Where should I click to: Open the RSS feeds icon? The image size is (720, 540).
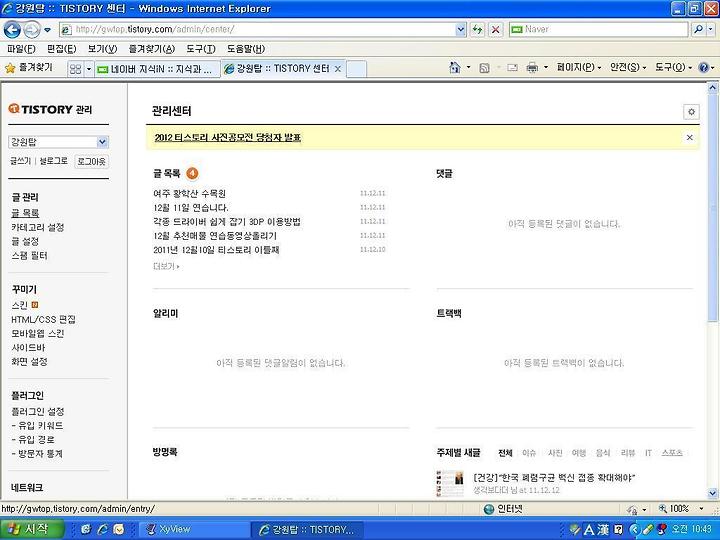click(484, 68)
